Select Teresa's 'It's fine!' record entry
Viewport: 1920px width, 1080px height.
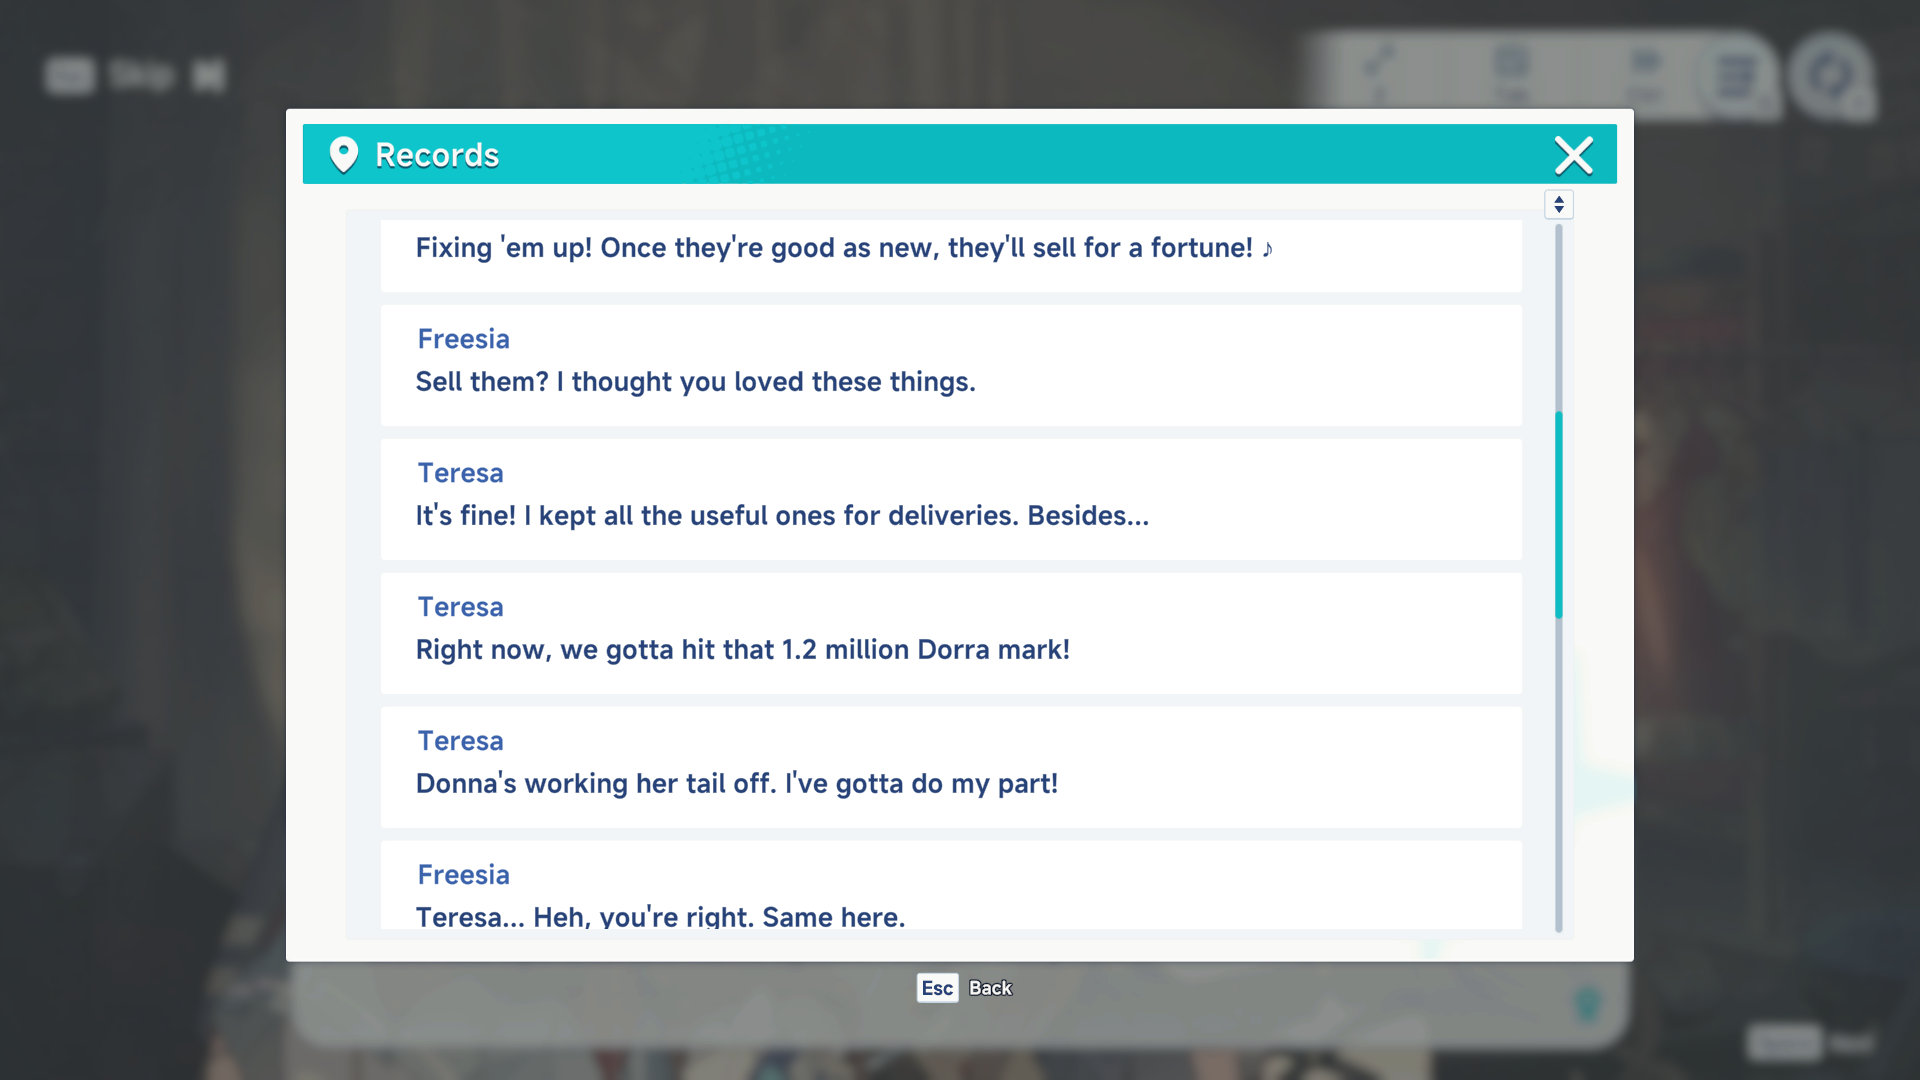pos(951,499)
